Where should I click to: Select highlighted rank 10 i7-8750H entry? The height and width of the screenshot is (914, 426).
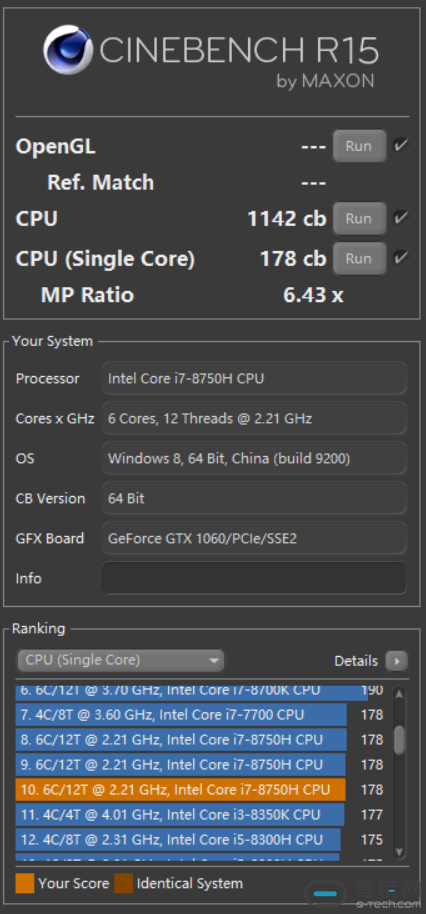[181, 790]
